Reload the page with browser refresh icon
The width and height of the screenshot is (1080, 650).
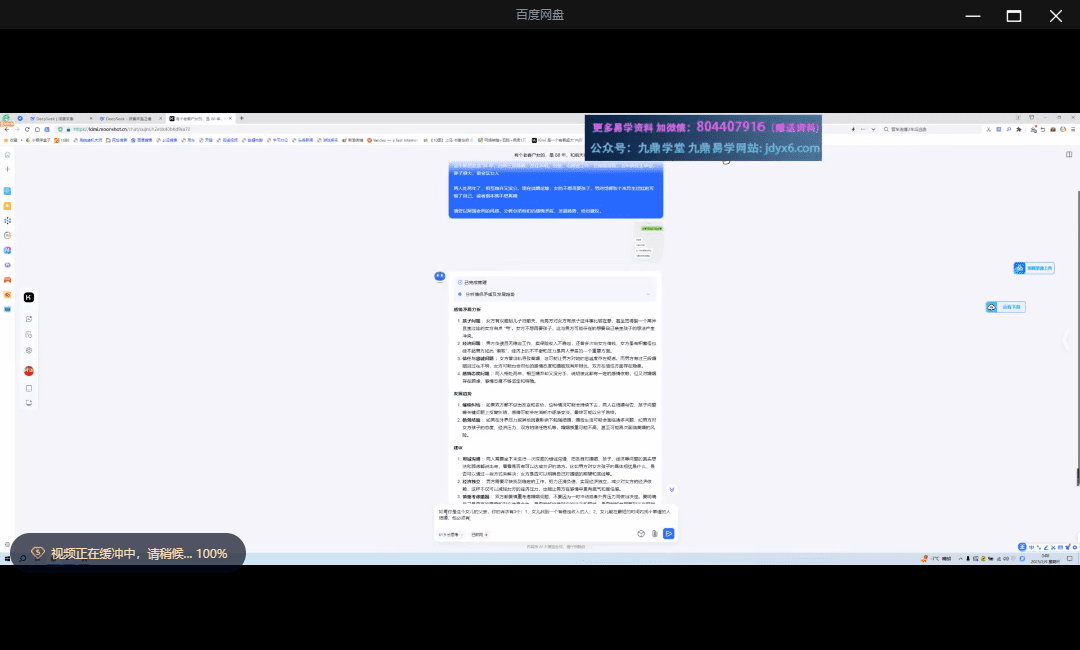pos(27,129)
